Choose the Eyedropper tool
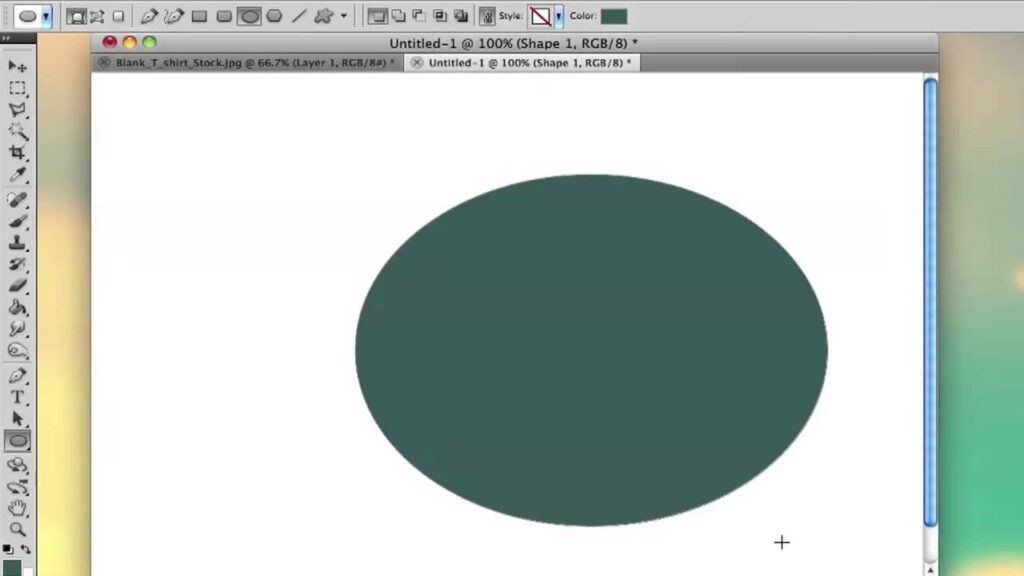This screenshot has width=1024, height=576. click(17, 175)
